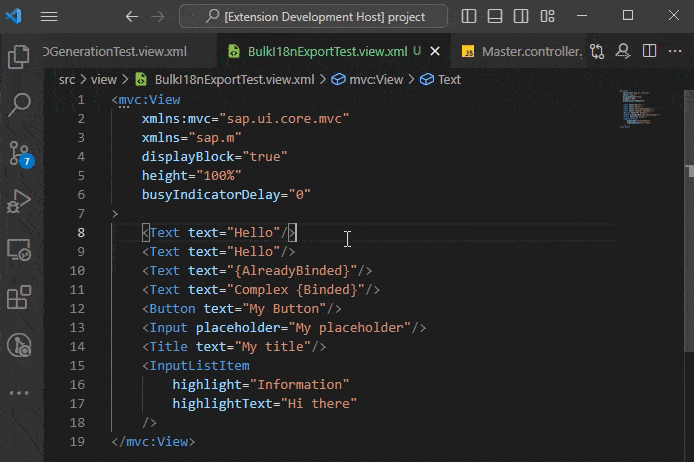The image size is (694, 462).
Task: Go back with the left arrow
Action: click(131, 17)
